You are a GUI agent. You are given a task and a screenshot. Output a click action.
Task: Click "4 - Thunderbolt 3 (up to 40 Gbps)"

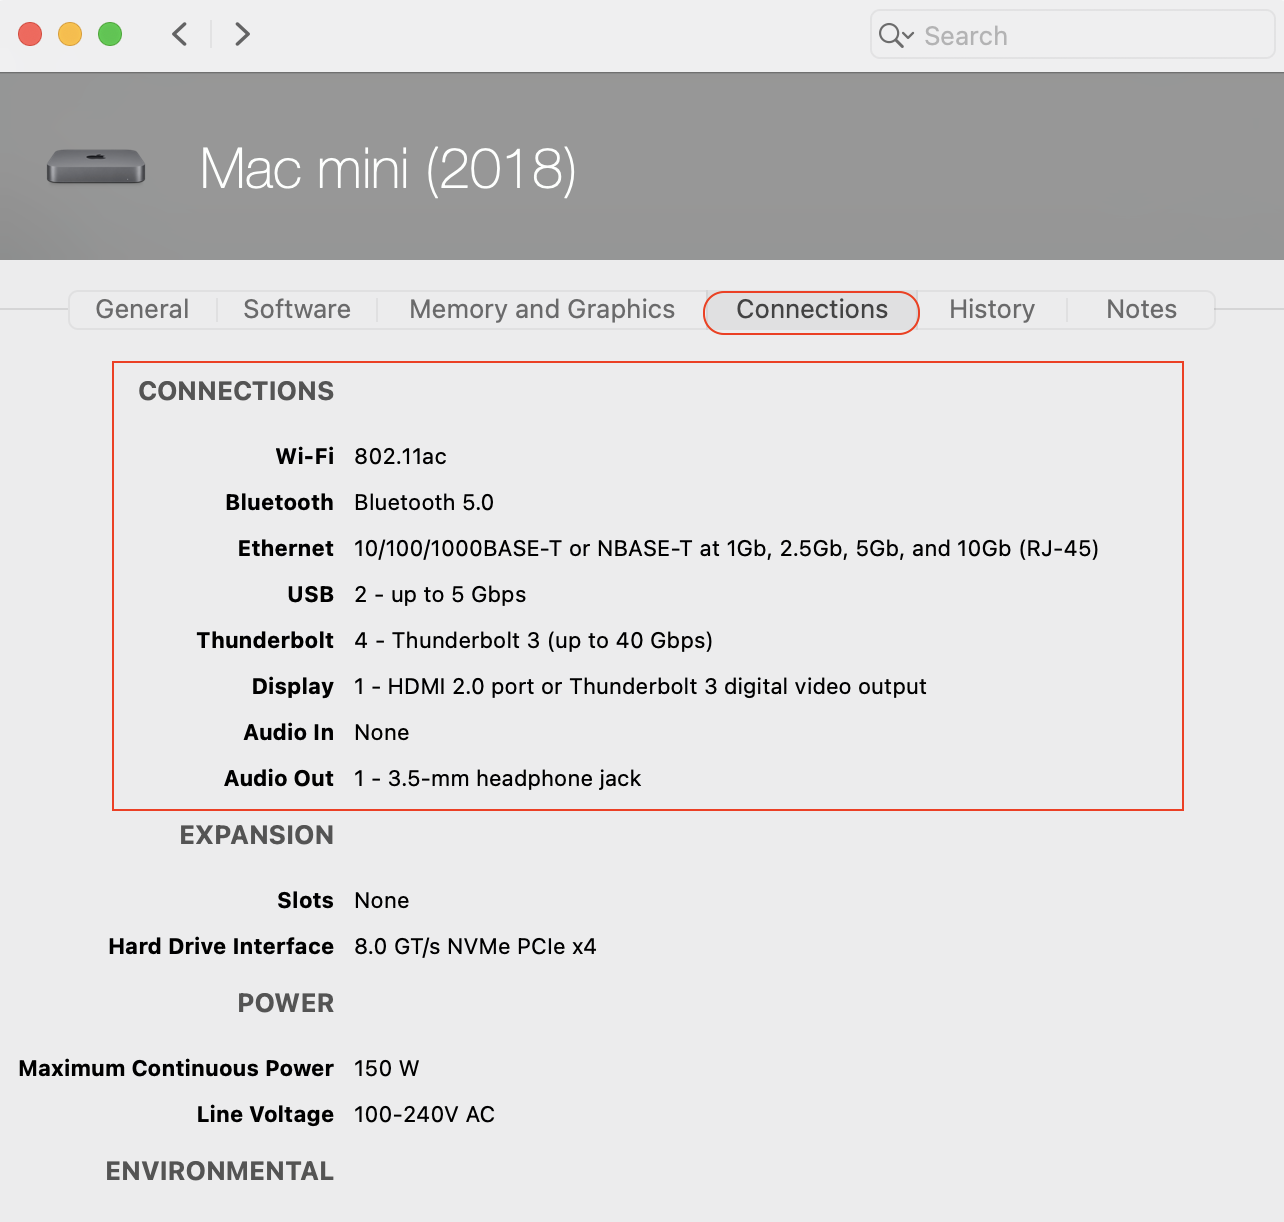point(533,640)
